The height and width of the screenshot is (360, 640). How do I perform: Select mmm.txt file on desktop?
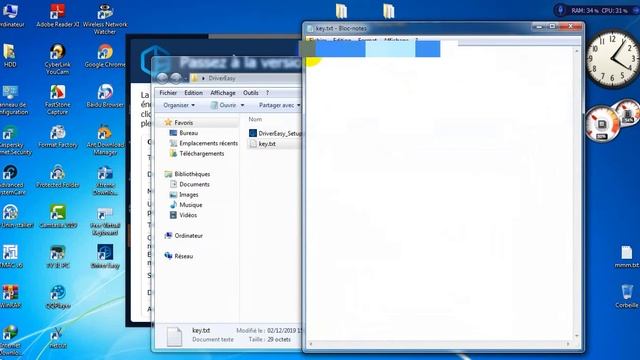point(627,257)
